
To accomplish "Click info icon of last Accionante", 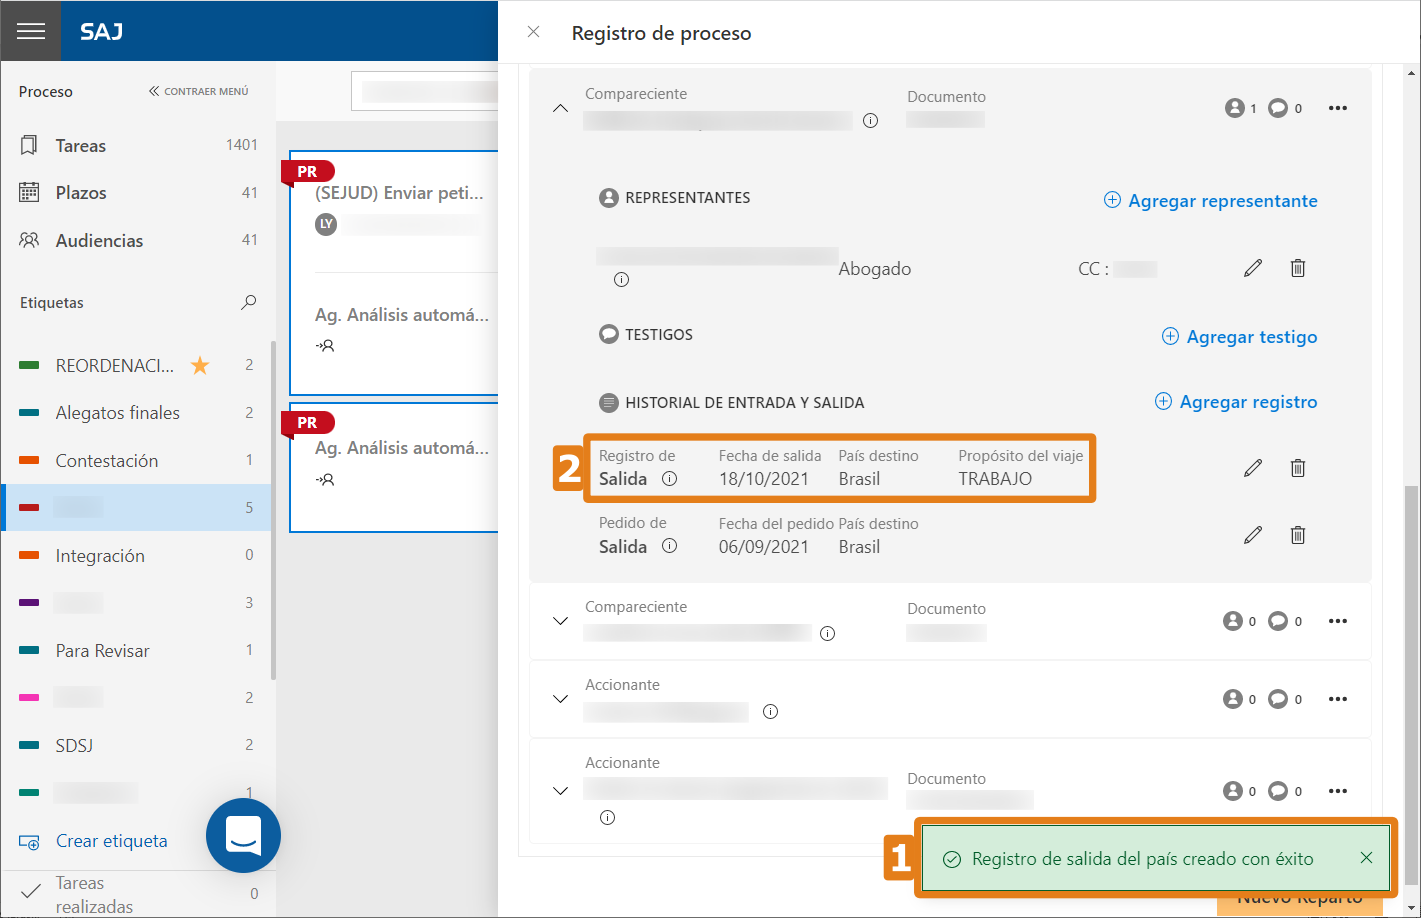I will pos(608,818).
